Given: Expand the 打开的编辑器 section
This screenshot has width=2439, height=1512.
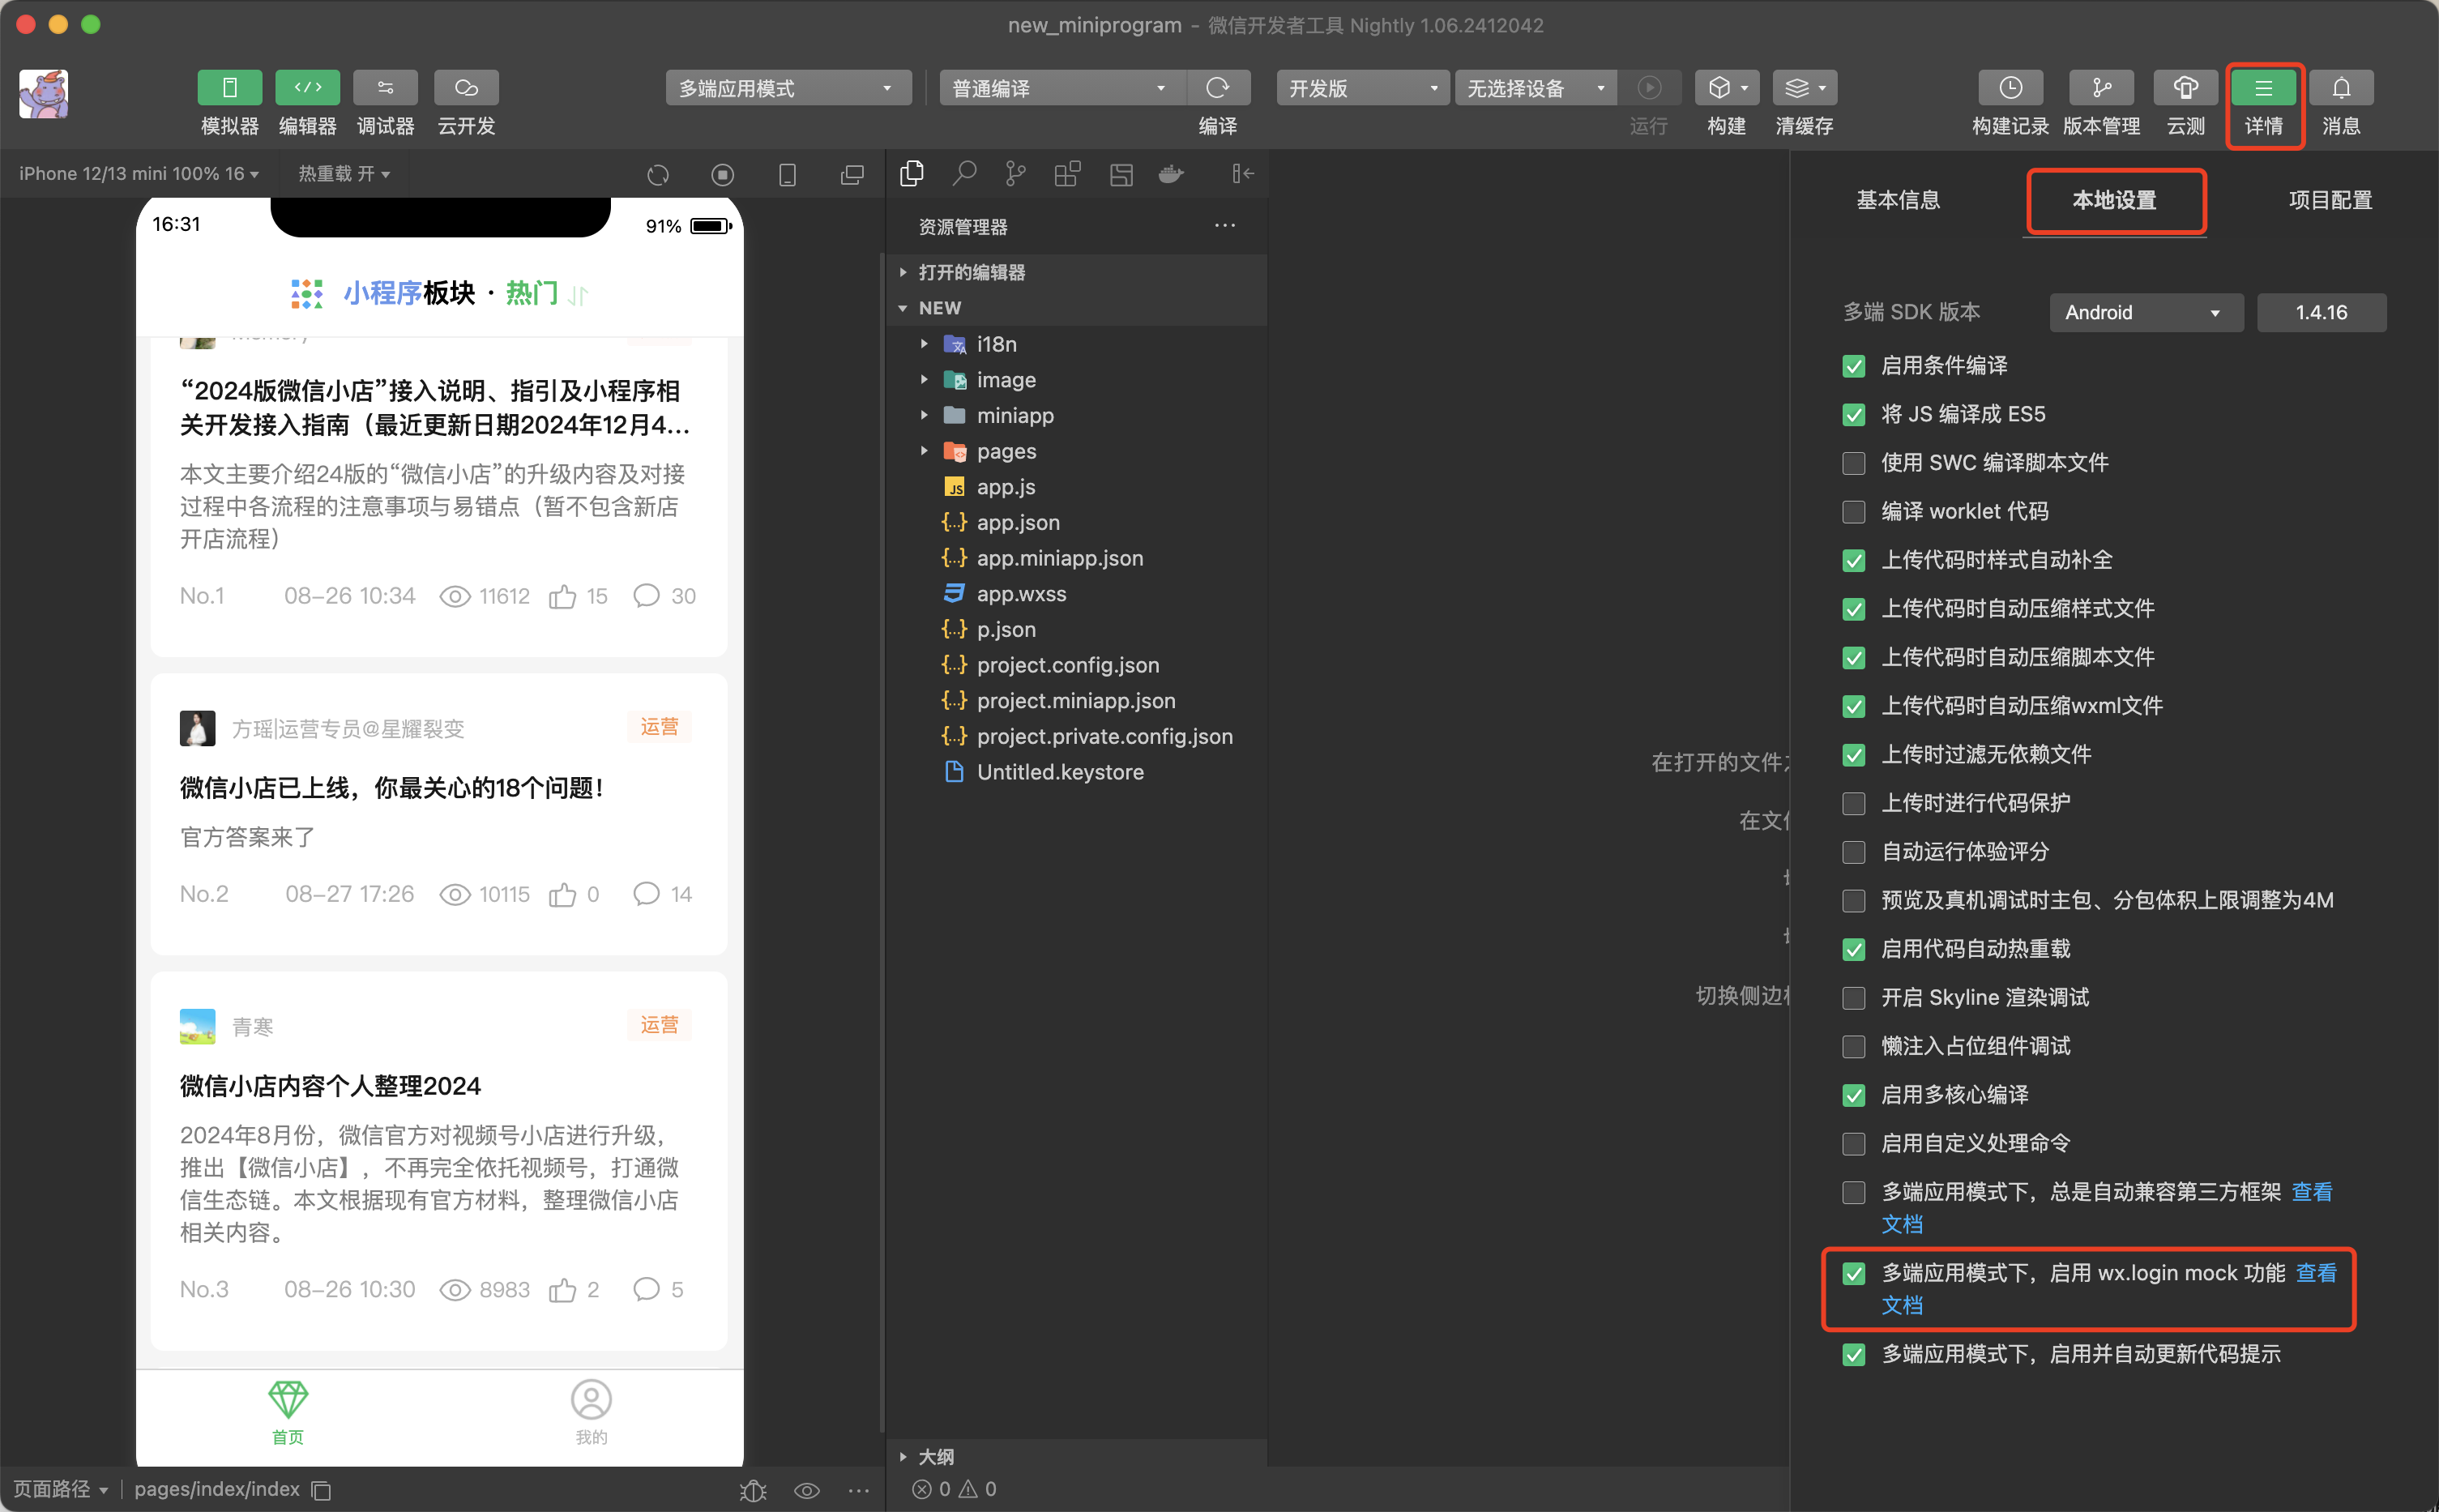Looking at the screenshot, I should coord(1077,272).
